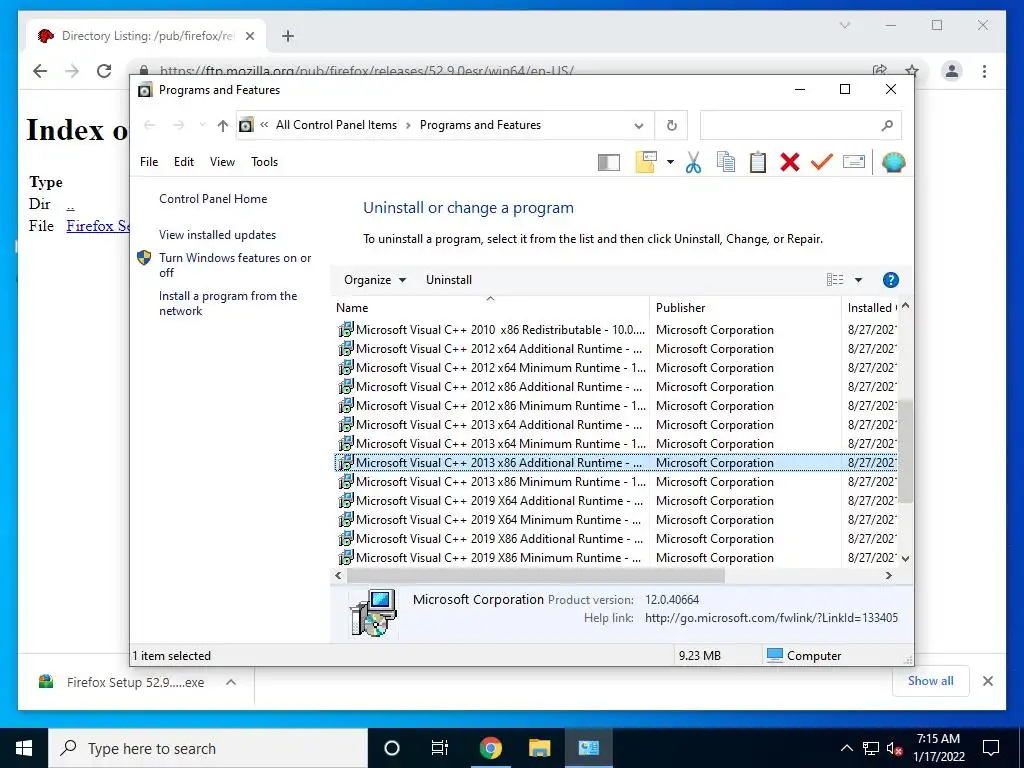
Task: Select Visual C++ 2019 X64 Additional Runtime
Action: 616,501
